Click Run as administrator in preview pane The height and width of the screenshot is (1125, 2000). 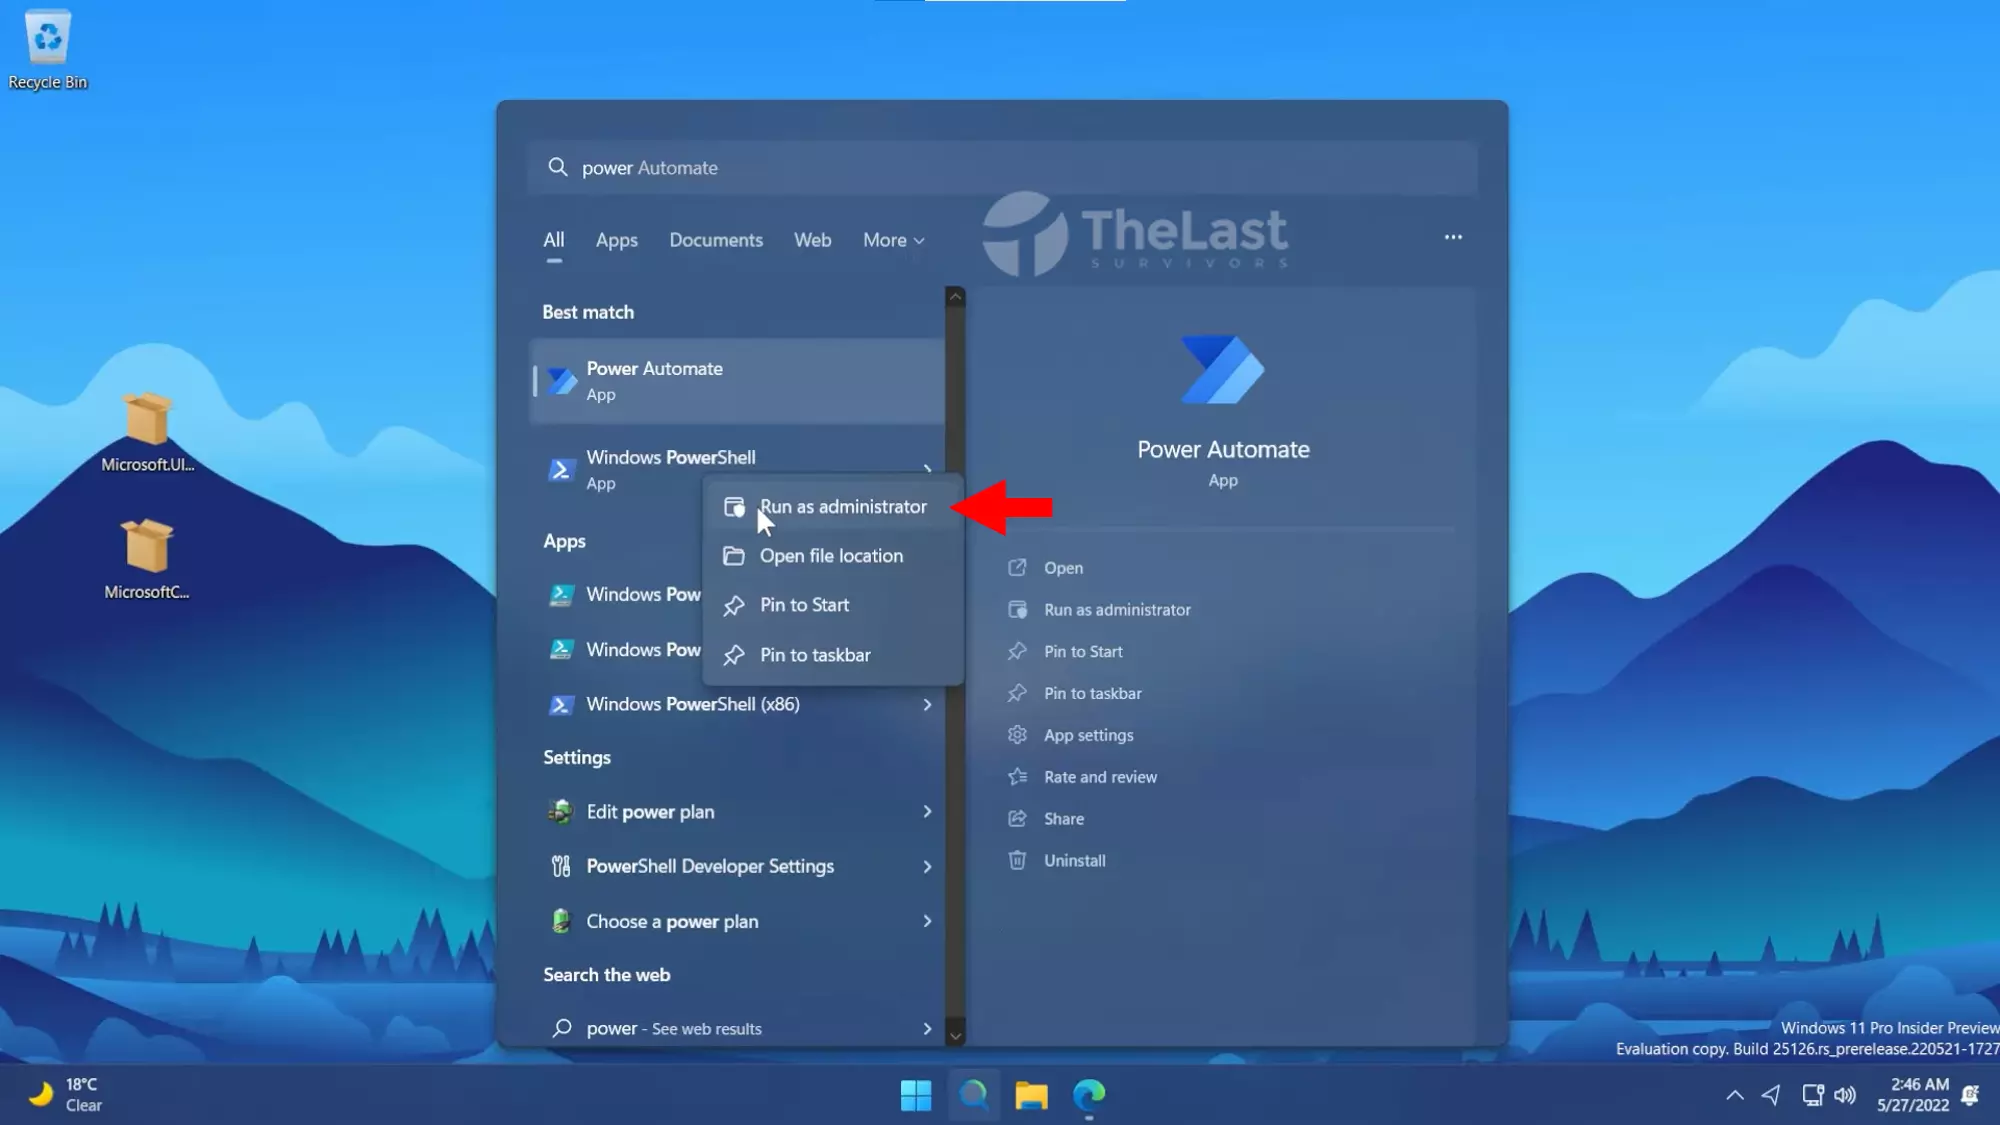click(1117, 610)
